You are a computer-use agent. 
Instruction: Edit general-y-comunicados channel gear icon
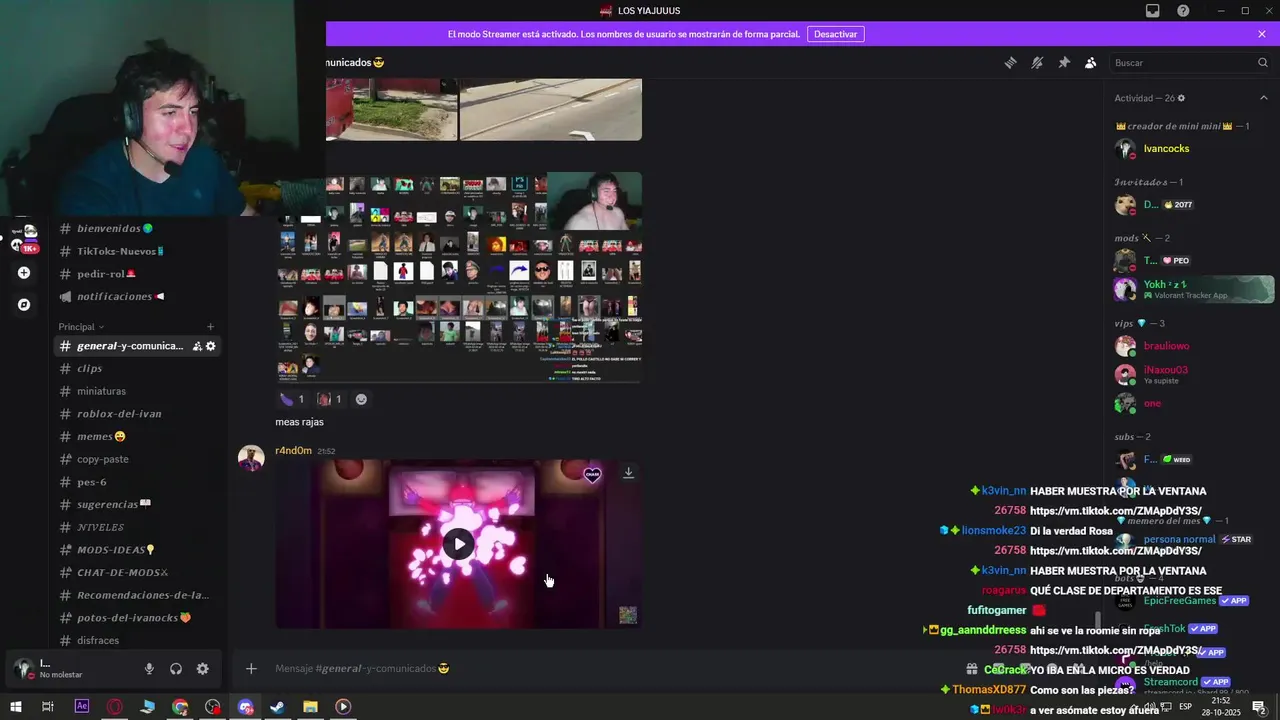pos(211,346)
